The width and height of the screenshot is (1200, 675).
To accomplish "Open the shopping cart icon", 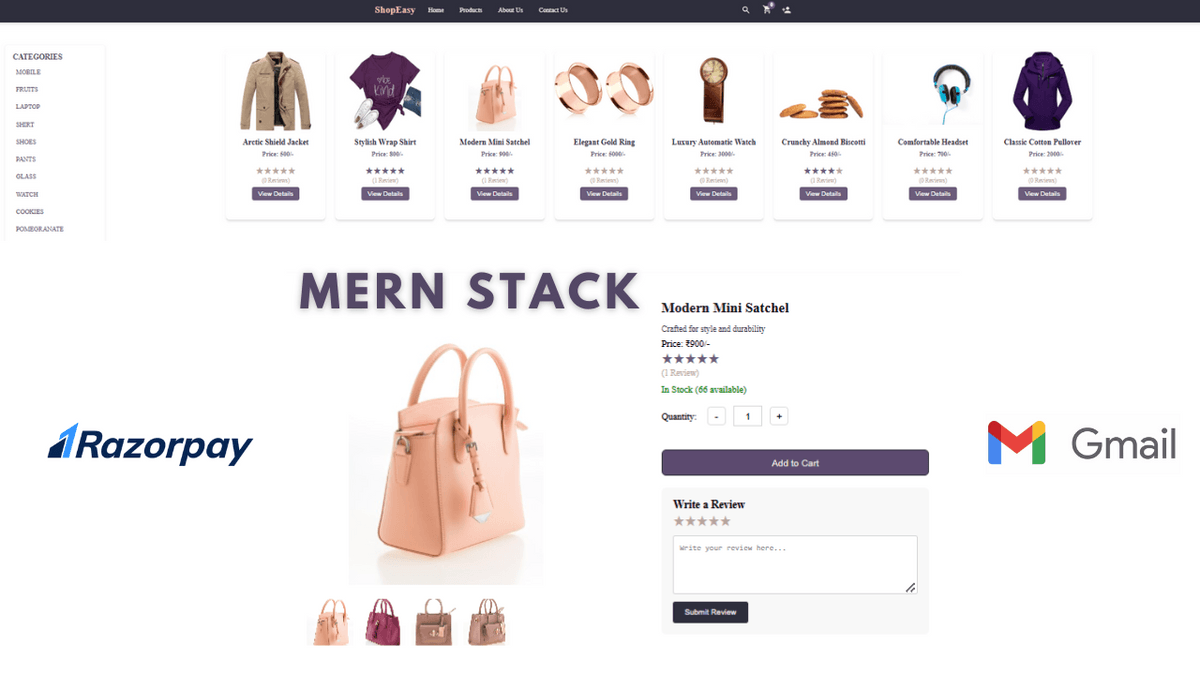I will tap(767, 9).
